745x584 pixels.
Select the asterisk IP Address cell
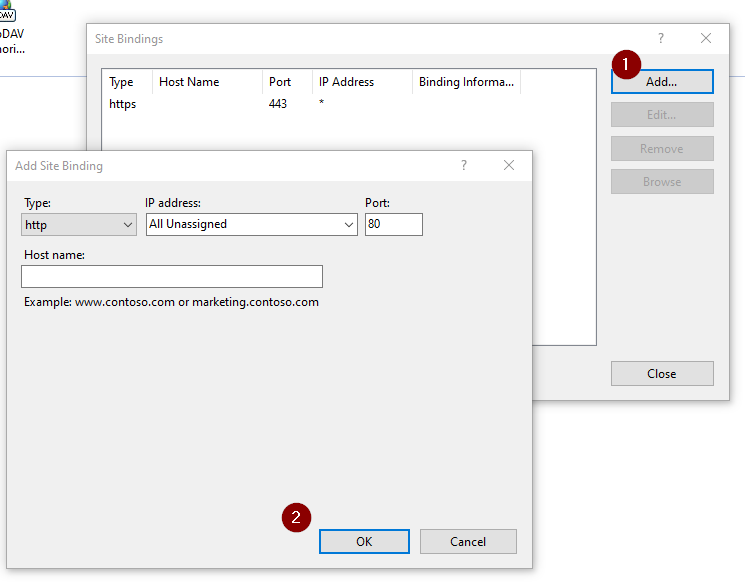point(322,103)
